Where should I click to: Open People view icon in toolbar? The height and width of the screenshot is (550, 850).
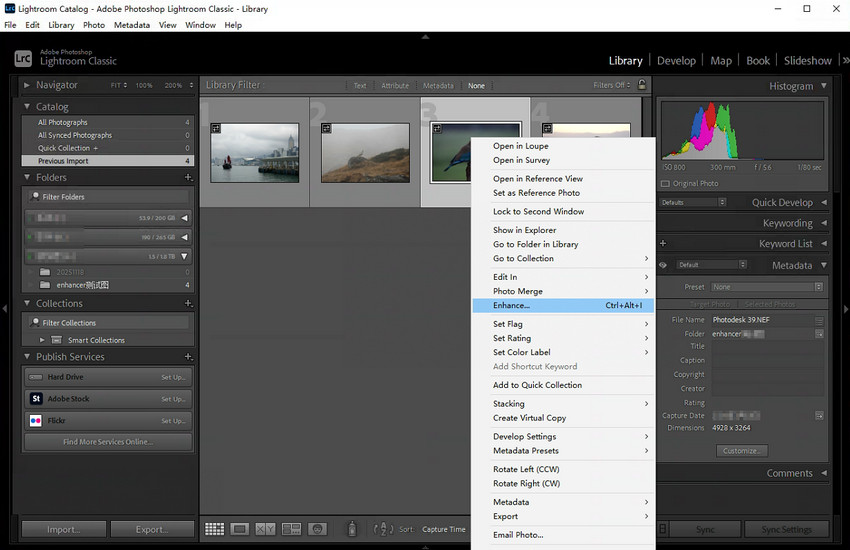[317, 529]
